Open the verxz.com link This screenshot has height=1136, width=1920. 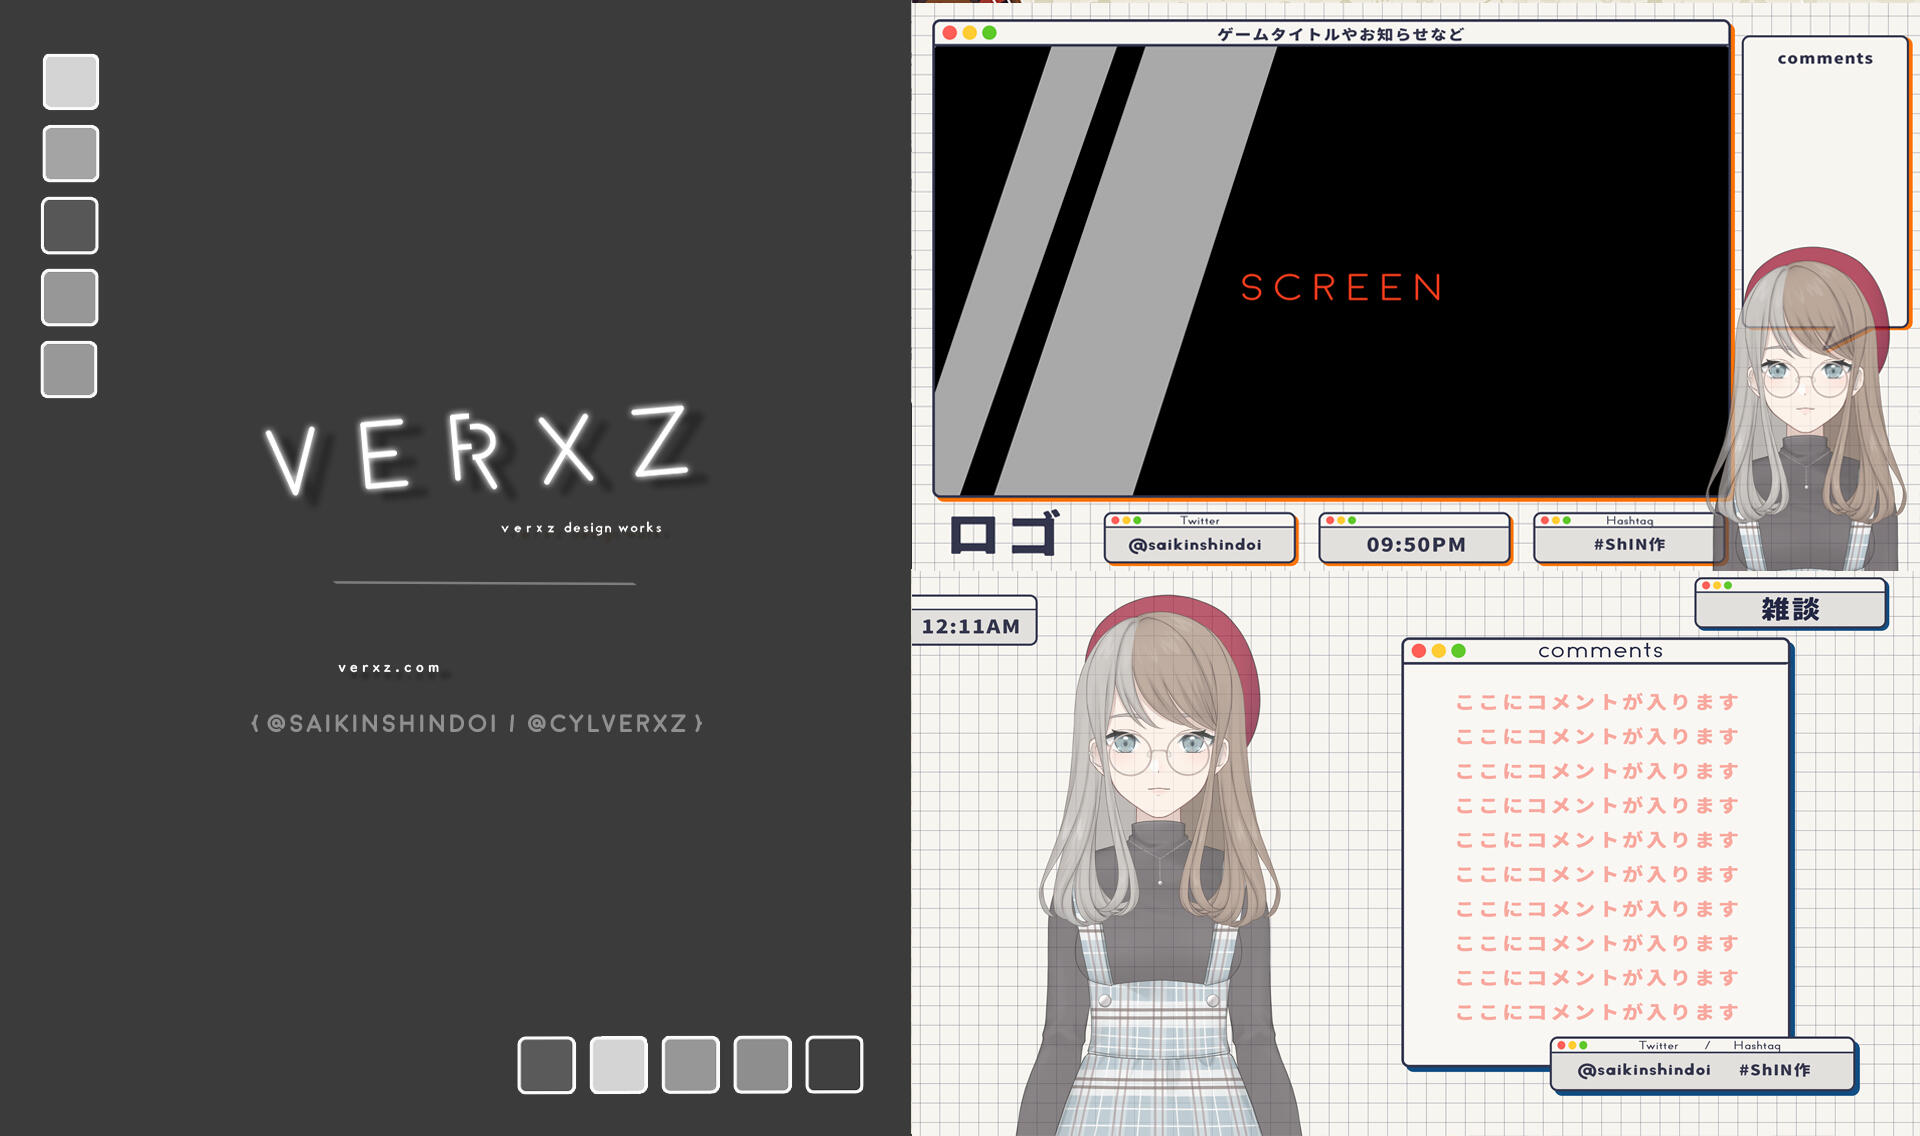tap(389, 668)
